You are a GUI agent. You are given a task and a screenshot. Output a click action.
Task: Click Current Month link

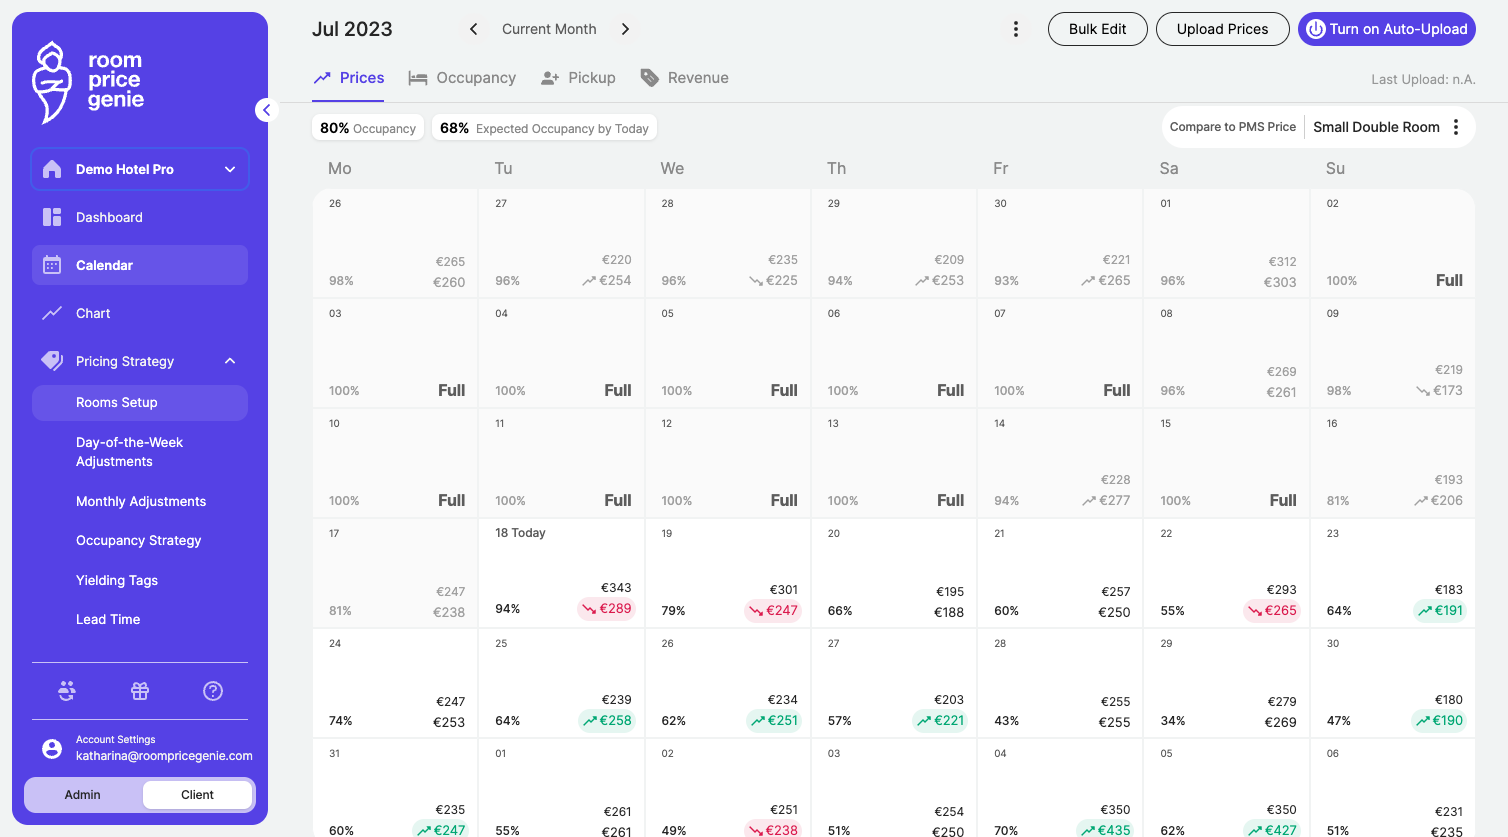(549, 29)
